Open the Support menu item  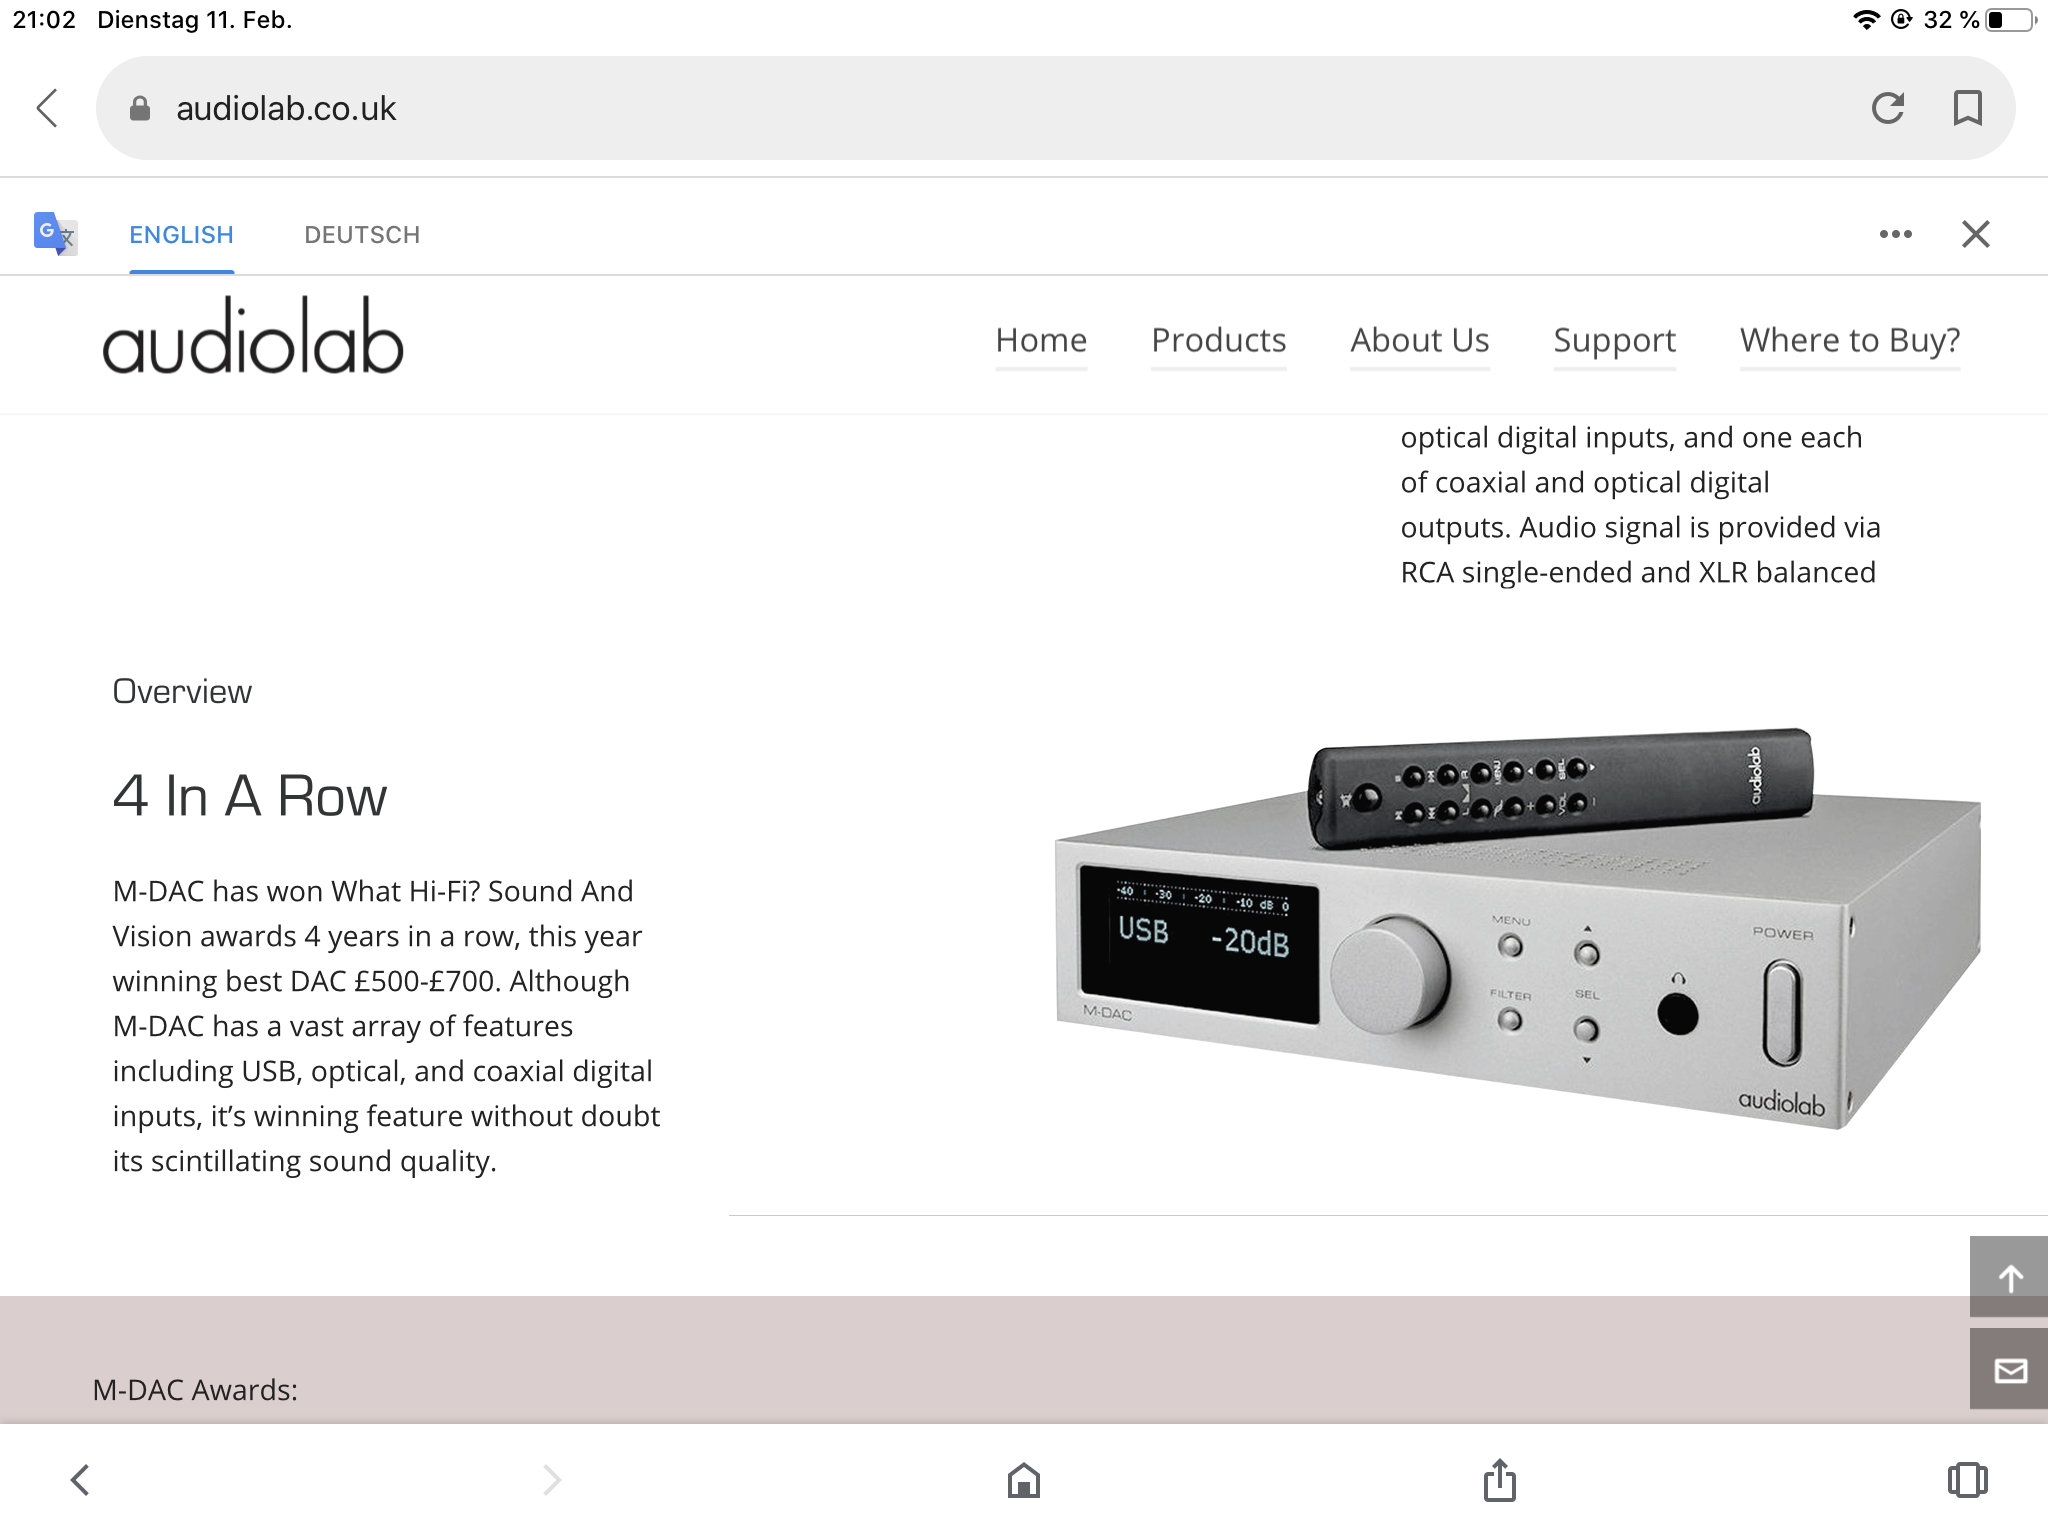coord(1615,341)
